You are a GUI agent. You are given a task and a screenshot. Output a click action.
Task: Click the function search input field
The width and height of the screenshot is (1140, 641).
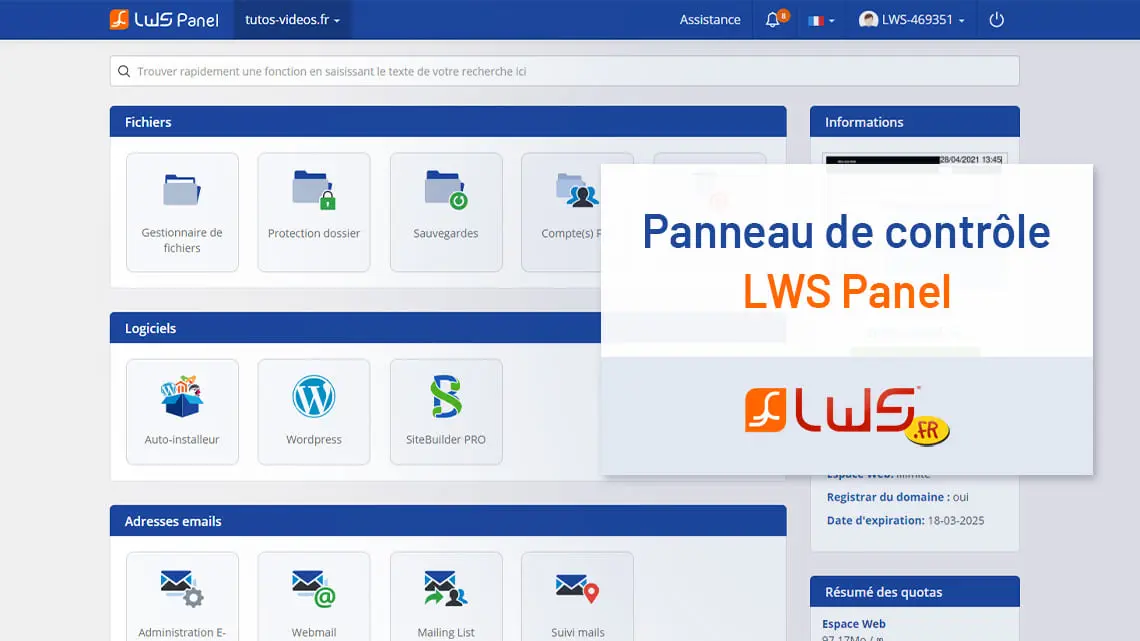(565, 71)
